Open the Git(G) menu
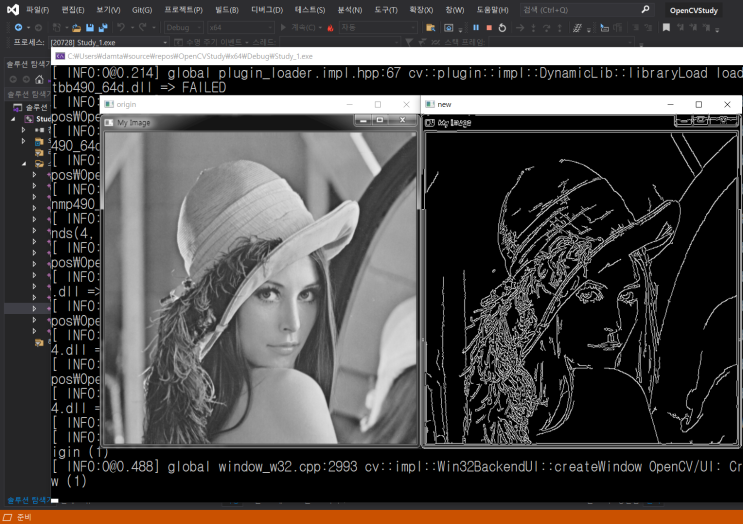The image size is (743, 524). pyautogui.click(x=142, y=10)
